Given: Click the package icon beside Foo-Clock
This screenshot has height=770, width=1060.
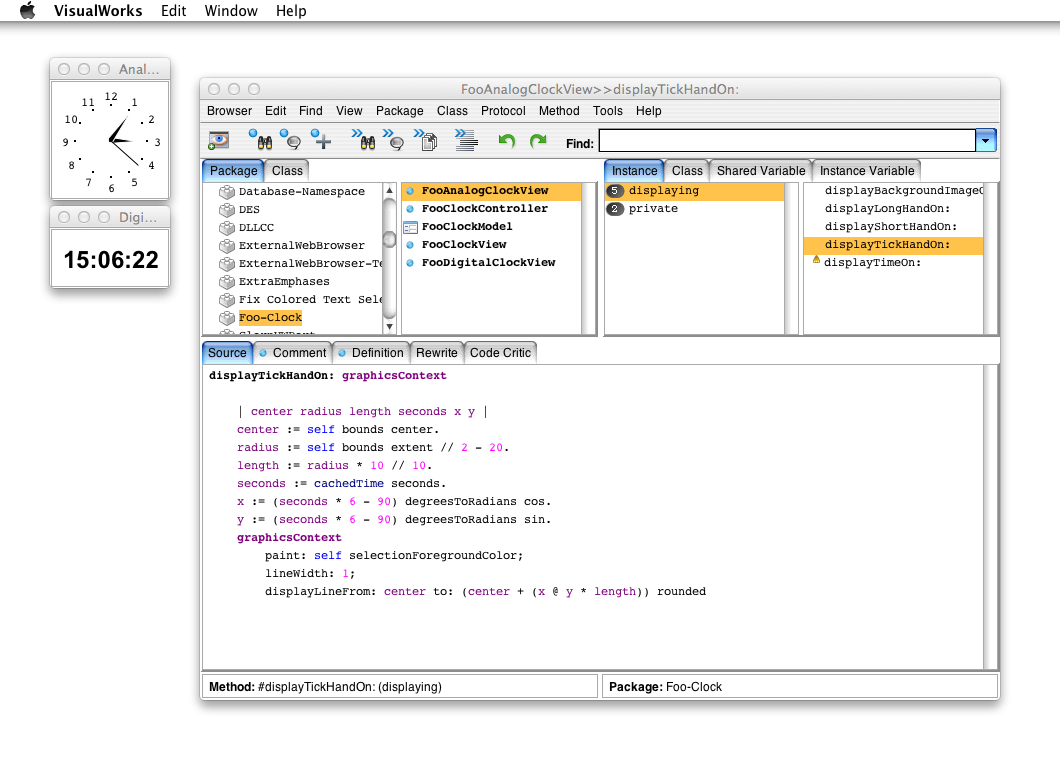Looking at the screenshot, I should [226, 318].
